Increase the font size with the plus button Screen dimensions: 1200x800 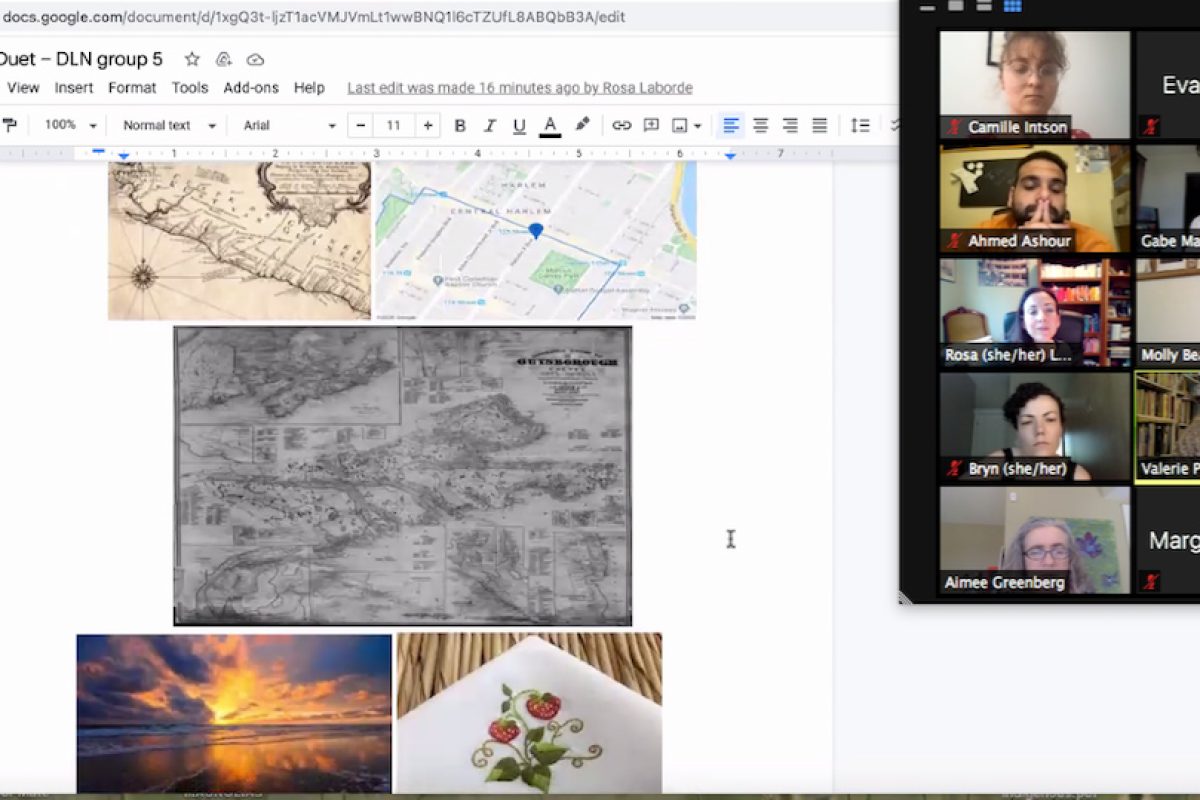tap(428, 125)
